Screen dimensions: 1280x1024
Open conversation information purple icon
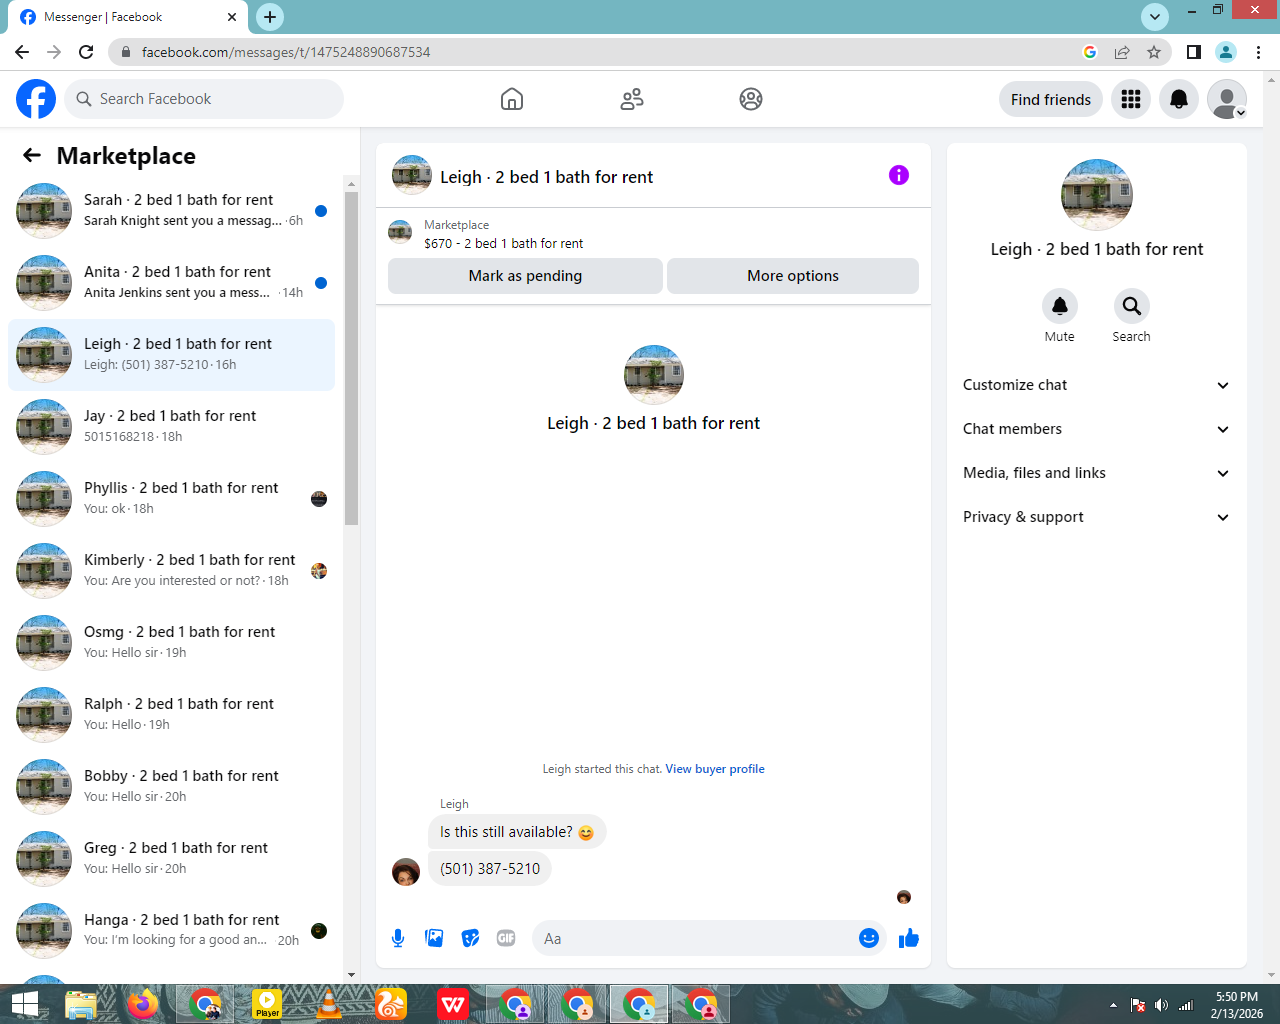click(x=899, y=175)
